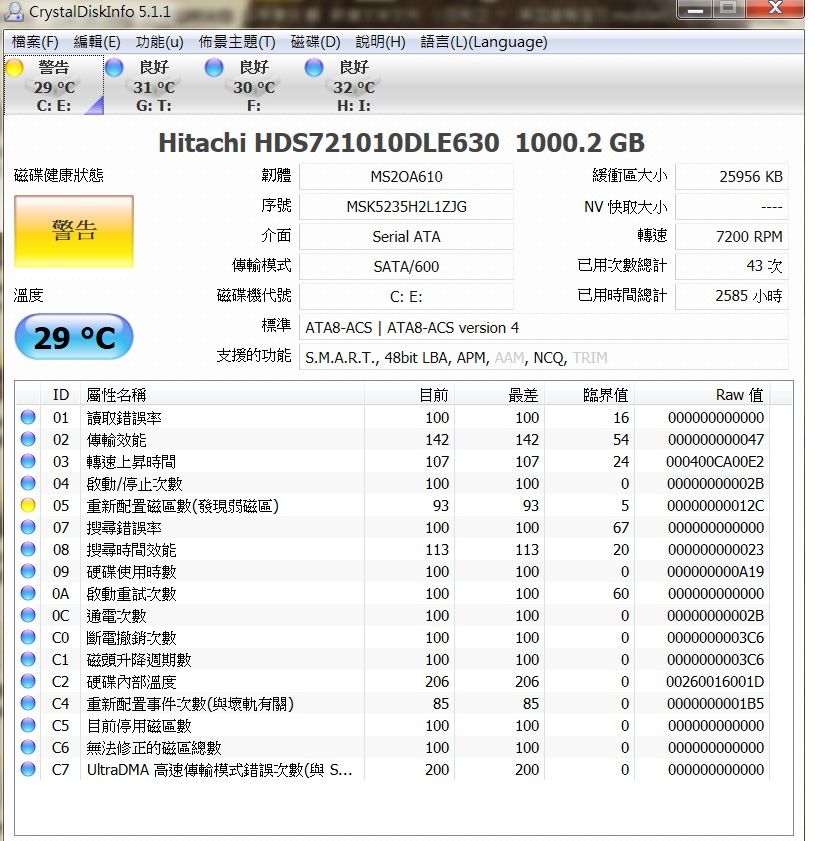Click the 屬性名稱 column header

click(x=223, y=395)
